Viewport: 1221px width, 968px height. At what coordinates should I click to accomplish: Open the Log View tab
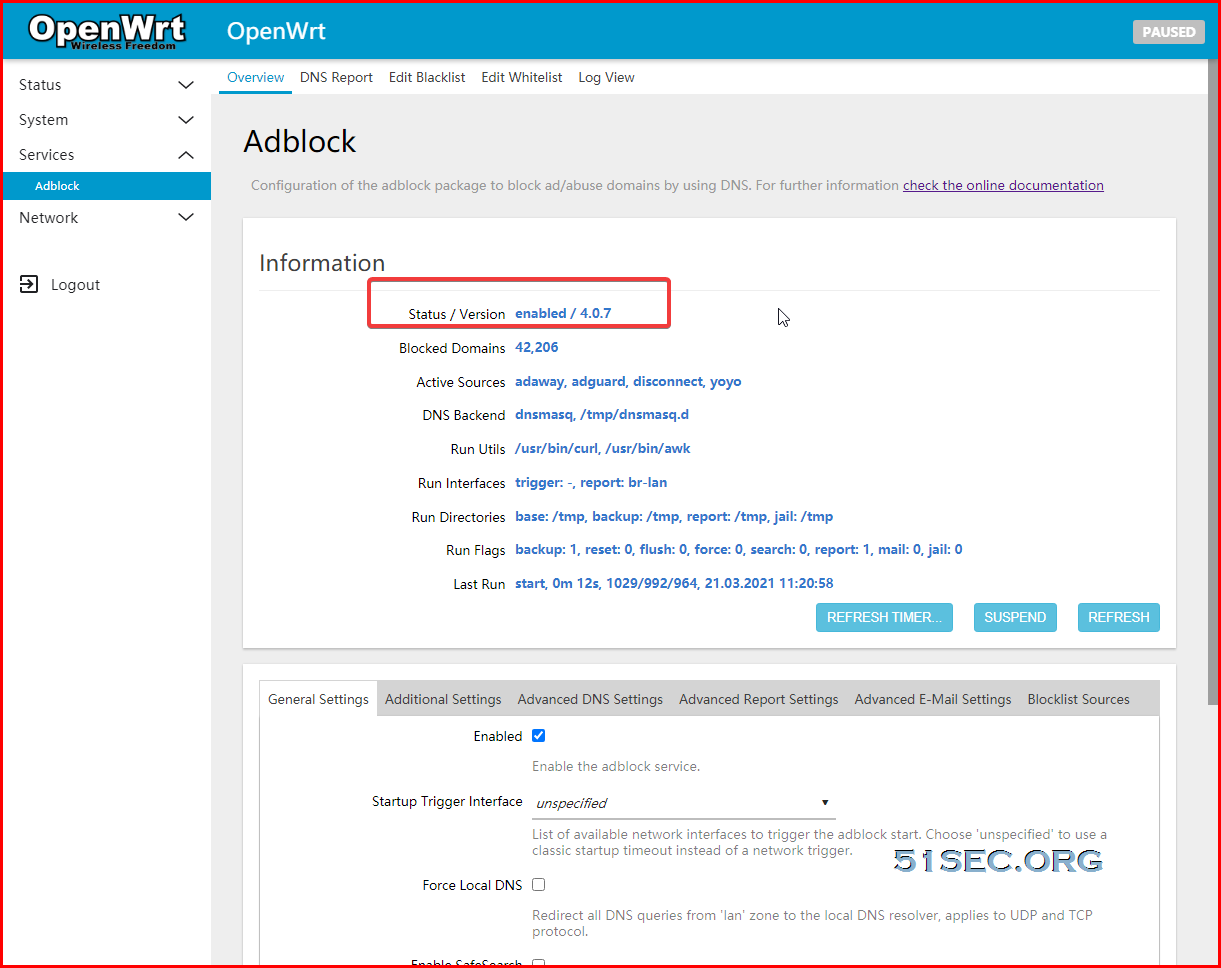point(606,78)
